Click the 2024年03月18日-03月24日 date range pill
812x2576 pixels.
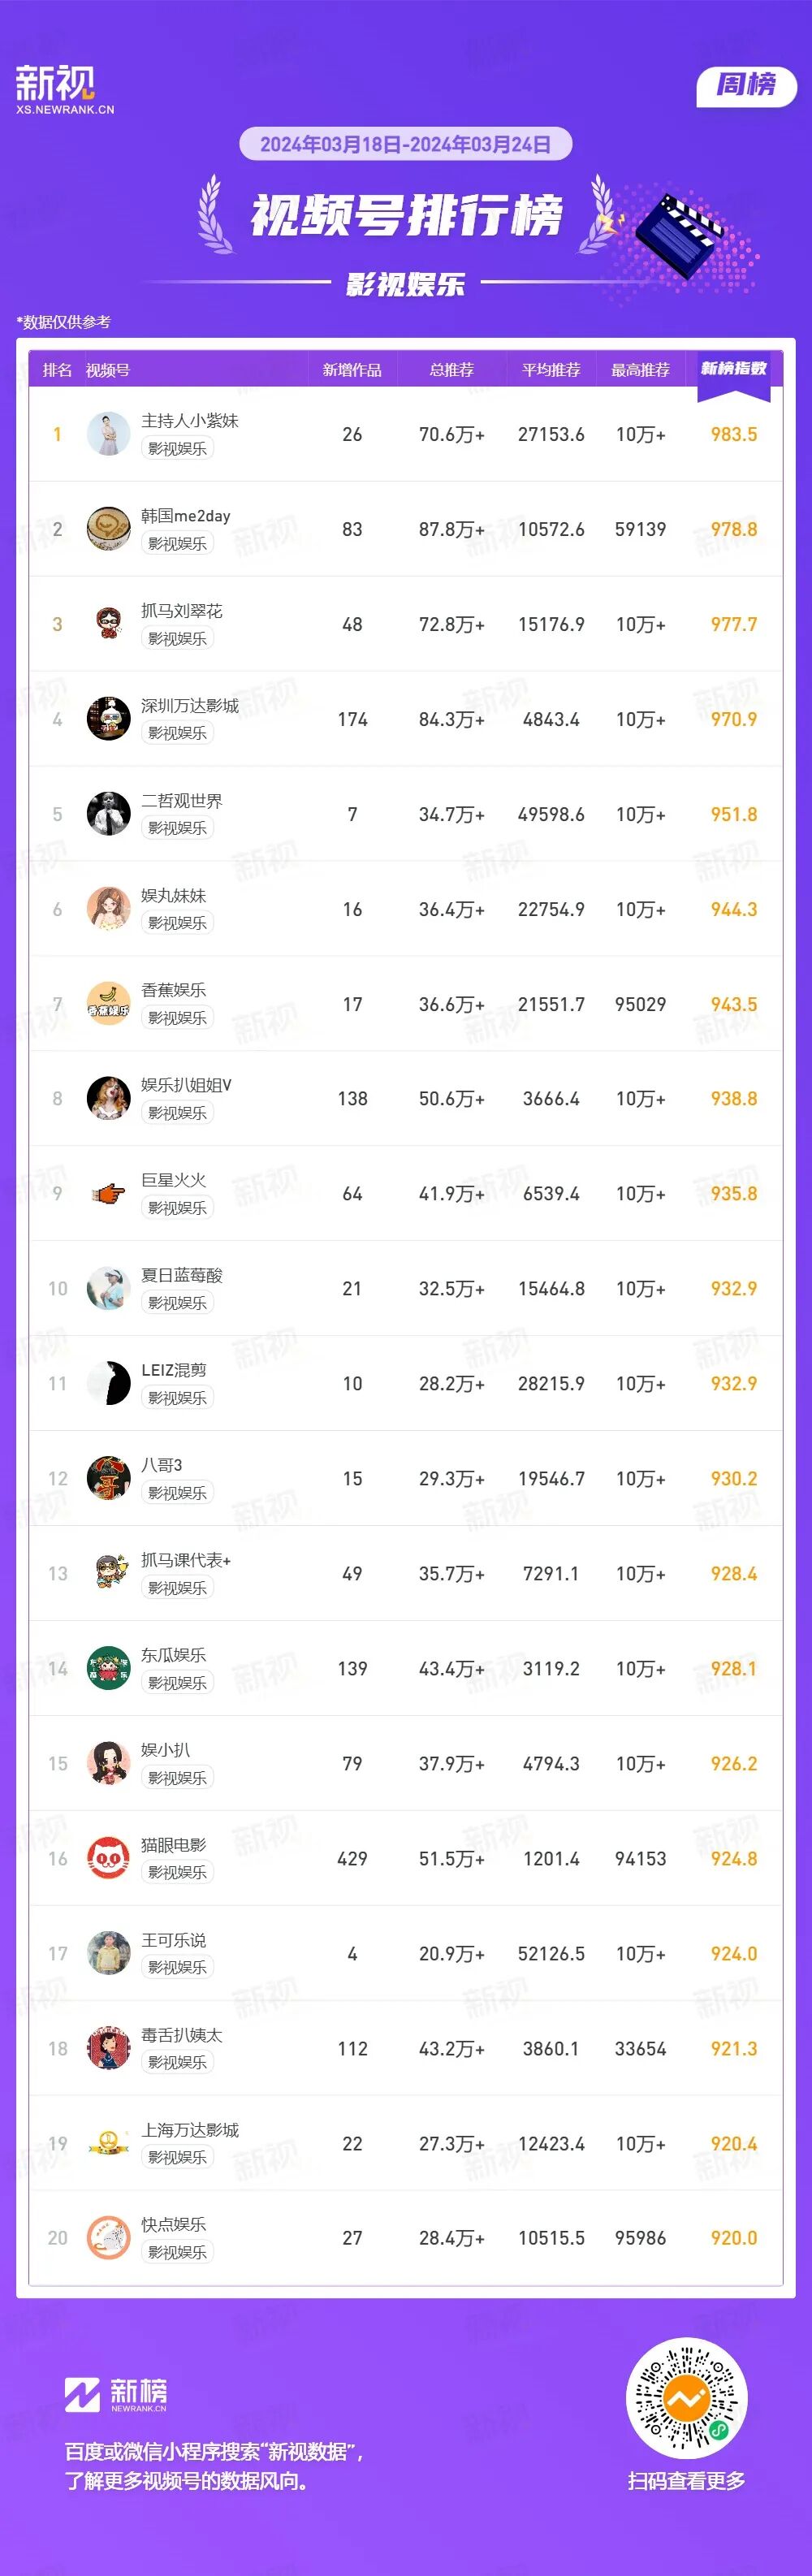[x=405, y=144]
